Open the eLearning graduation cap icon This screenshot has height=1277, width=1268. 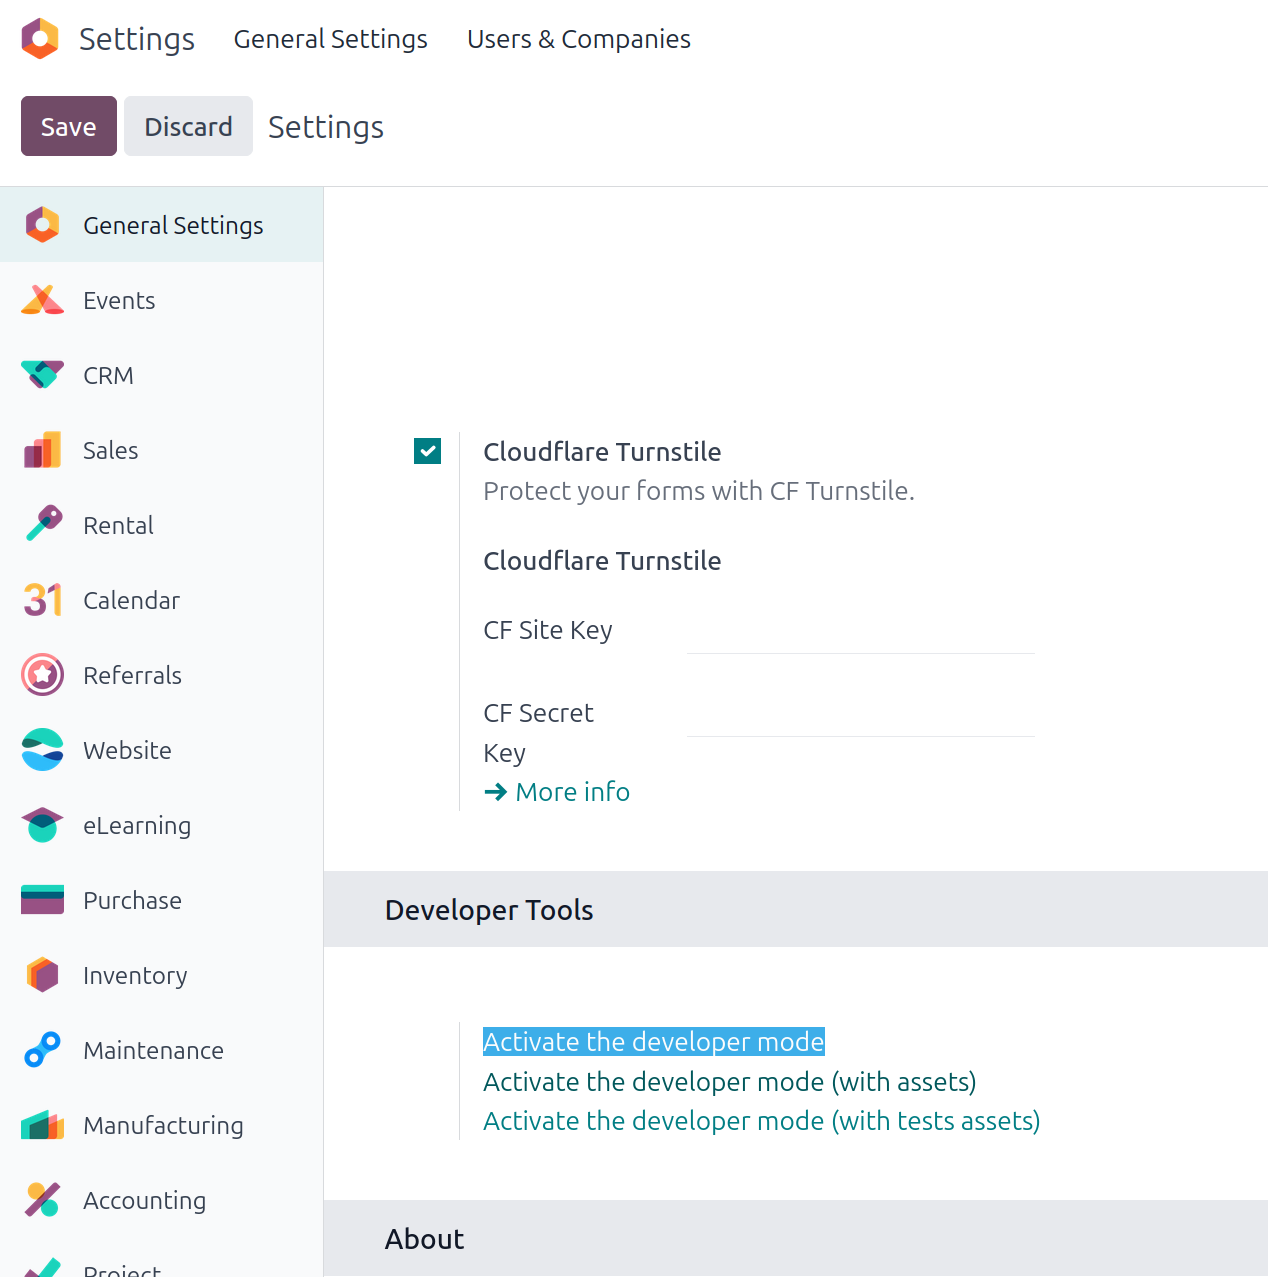pyautogui.click(x=42, y=825)
